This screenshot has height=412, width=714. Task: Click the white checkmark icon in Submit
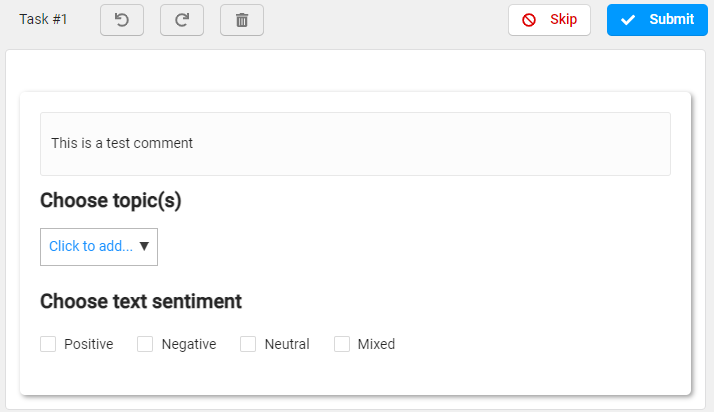click(x=628, y=20)
